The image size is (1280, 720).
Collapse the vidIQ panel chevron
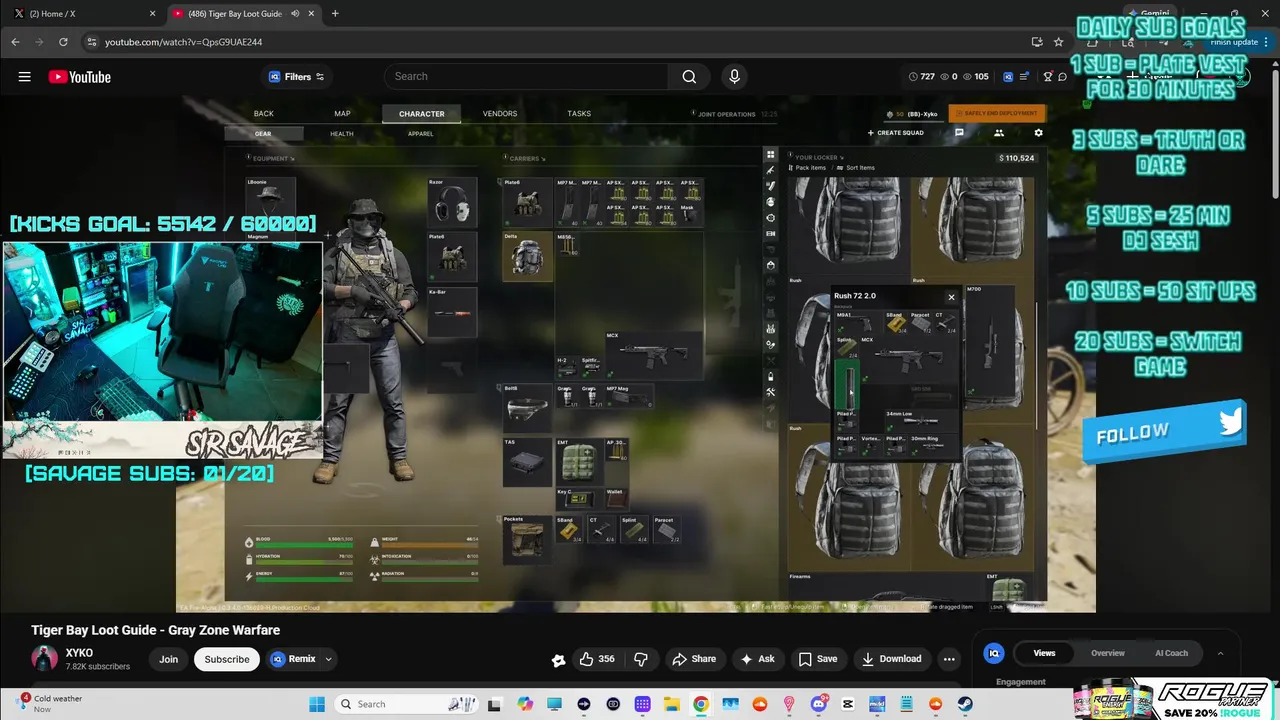click(1220, 653)
